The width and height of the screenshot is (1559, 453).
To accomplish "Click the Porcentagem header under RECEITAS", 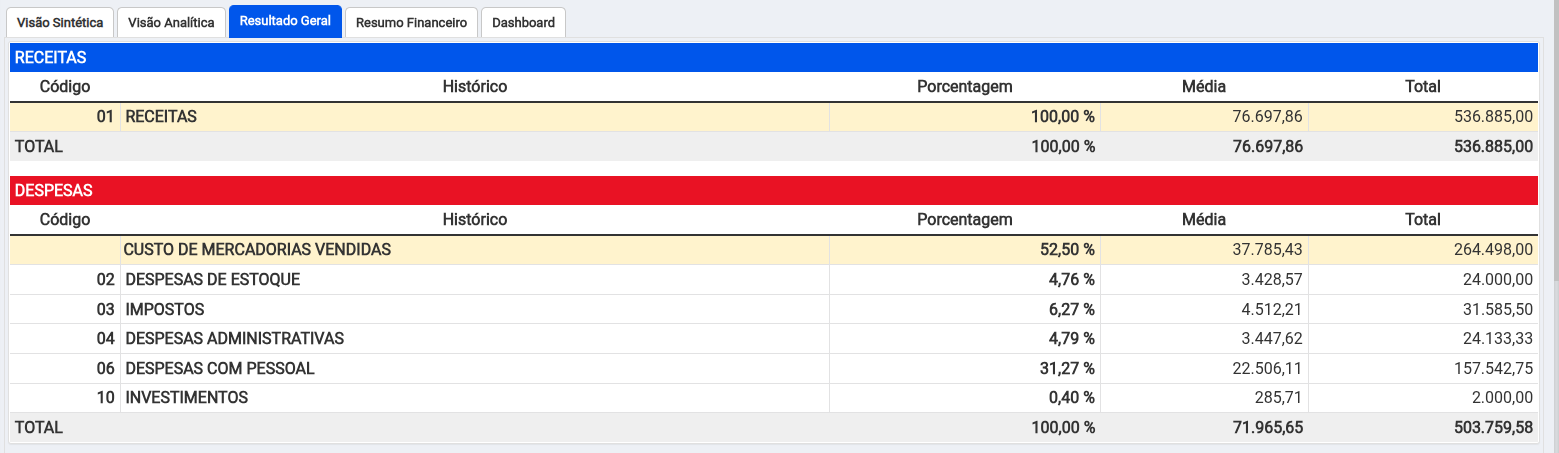I will click(x=964, y=87).
